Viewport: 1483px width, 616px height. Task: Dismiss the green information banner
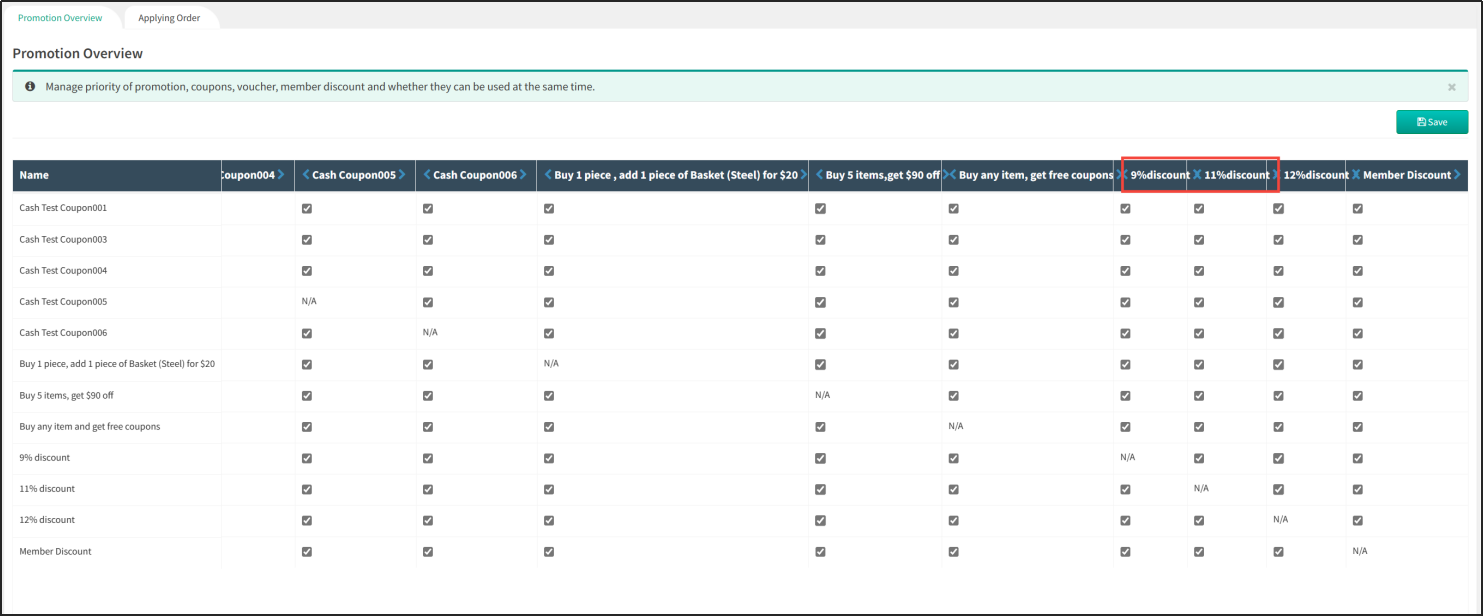pyautogui.click(x=1451, y=88)
